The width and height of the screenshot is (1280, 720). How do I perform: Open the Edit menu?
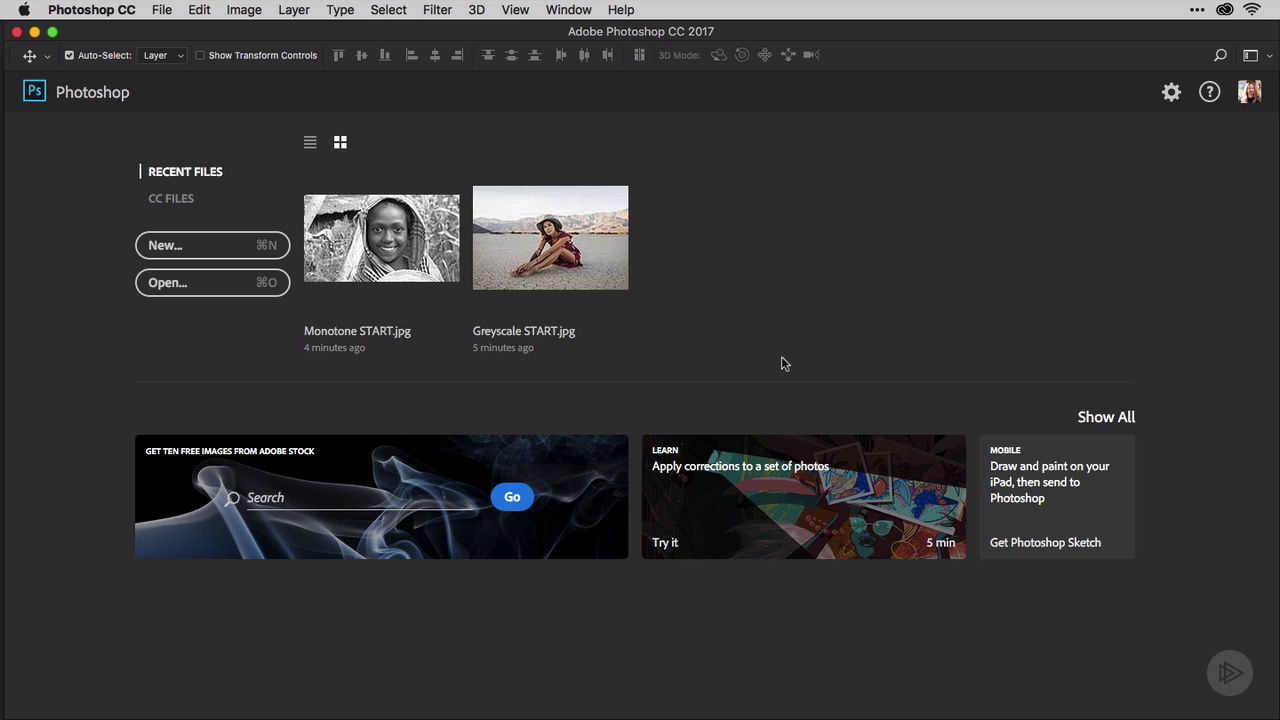pyautogui.click(x=199, y=10)
